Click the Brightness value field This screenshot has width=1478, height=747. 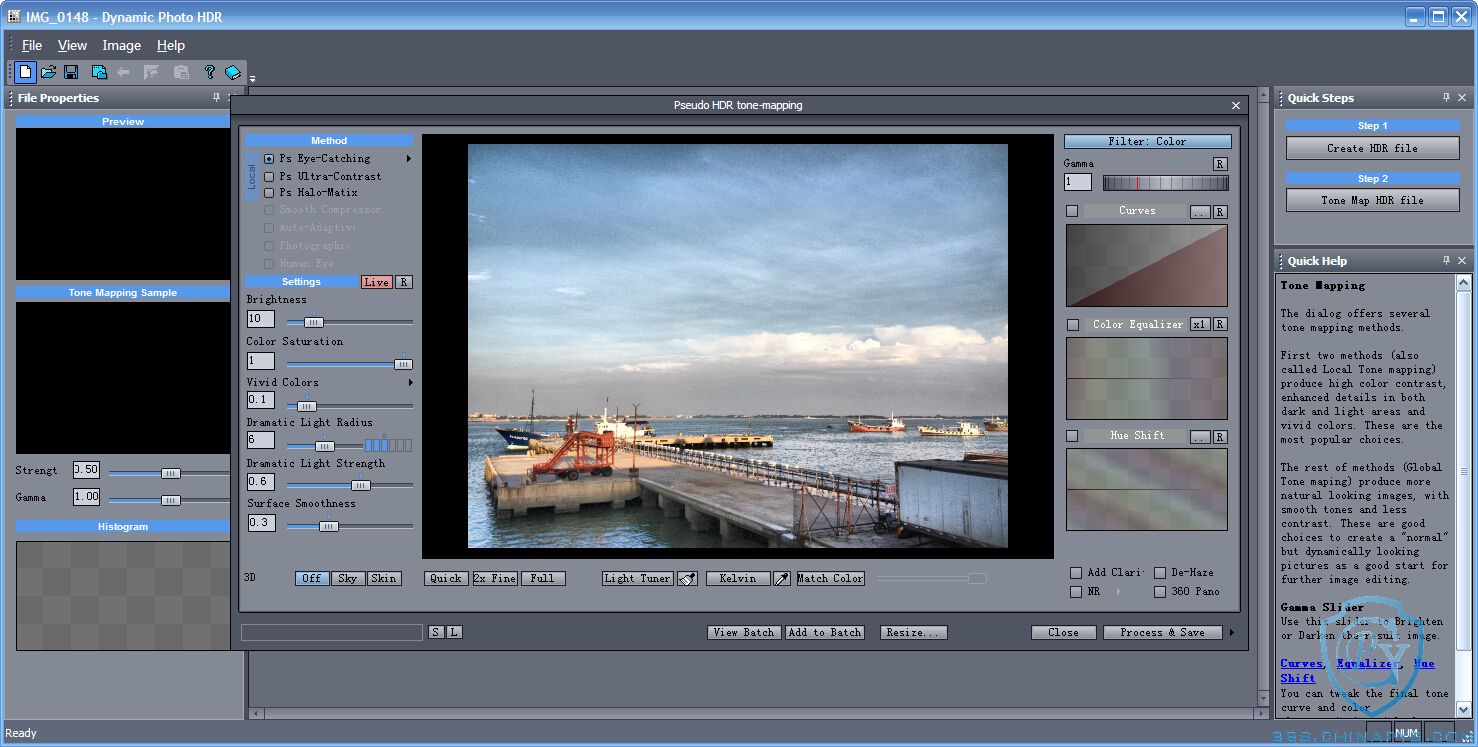pos(261,319)
